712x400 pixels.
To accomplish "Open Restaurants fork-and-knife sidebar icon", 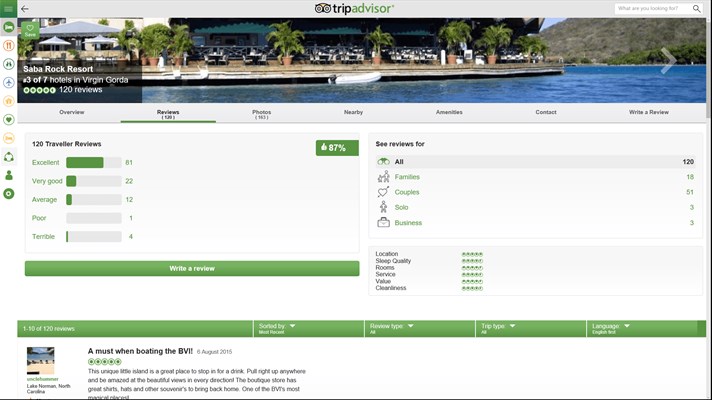I will (x=8, y=45).
